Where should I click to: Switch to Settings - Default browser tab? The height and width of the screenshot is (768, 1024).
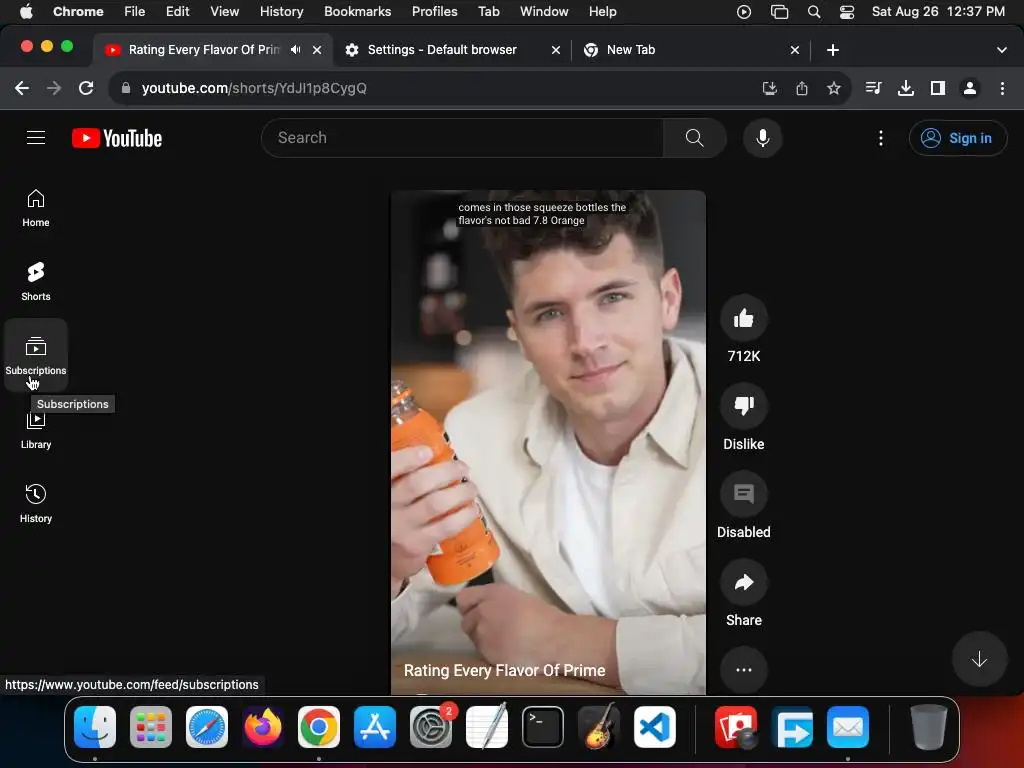click(x=441, y=50)
